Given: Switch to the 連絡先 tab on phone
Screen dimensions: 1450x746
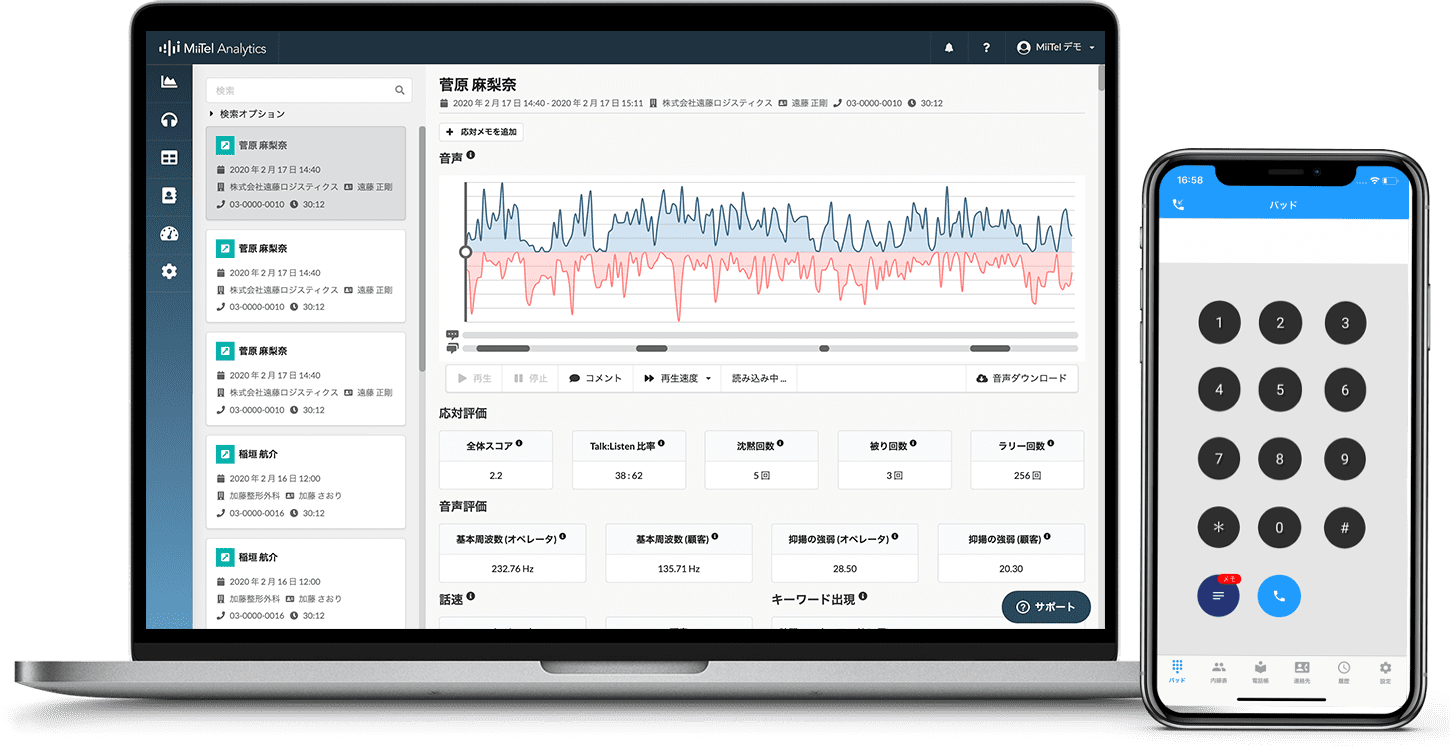Looking at the screenshot, I should tap(1301, 671).
